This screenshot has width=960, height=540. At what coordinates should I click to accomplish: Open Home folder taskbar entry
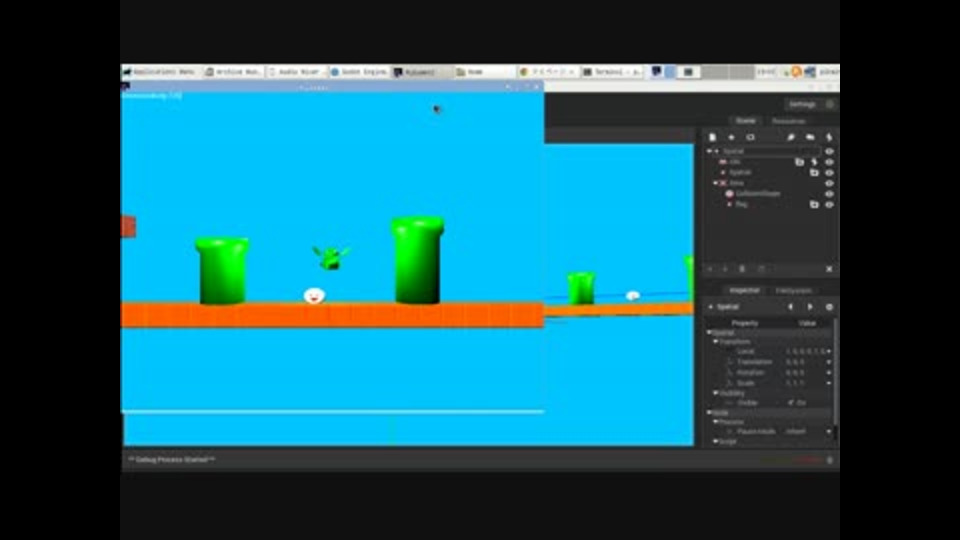486,72
